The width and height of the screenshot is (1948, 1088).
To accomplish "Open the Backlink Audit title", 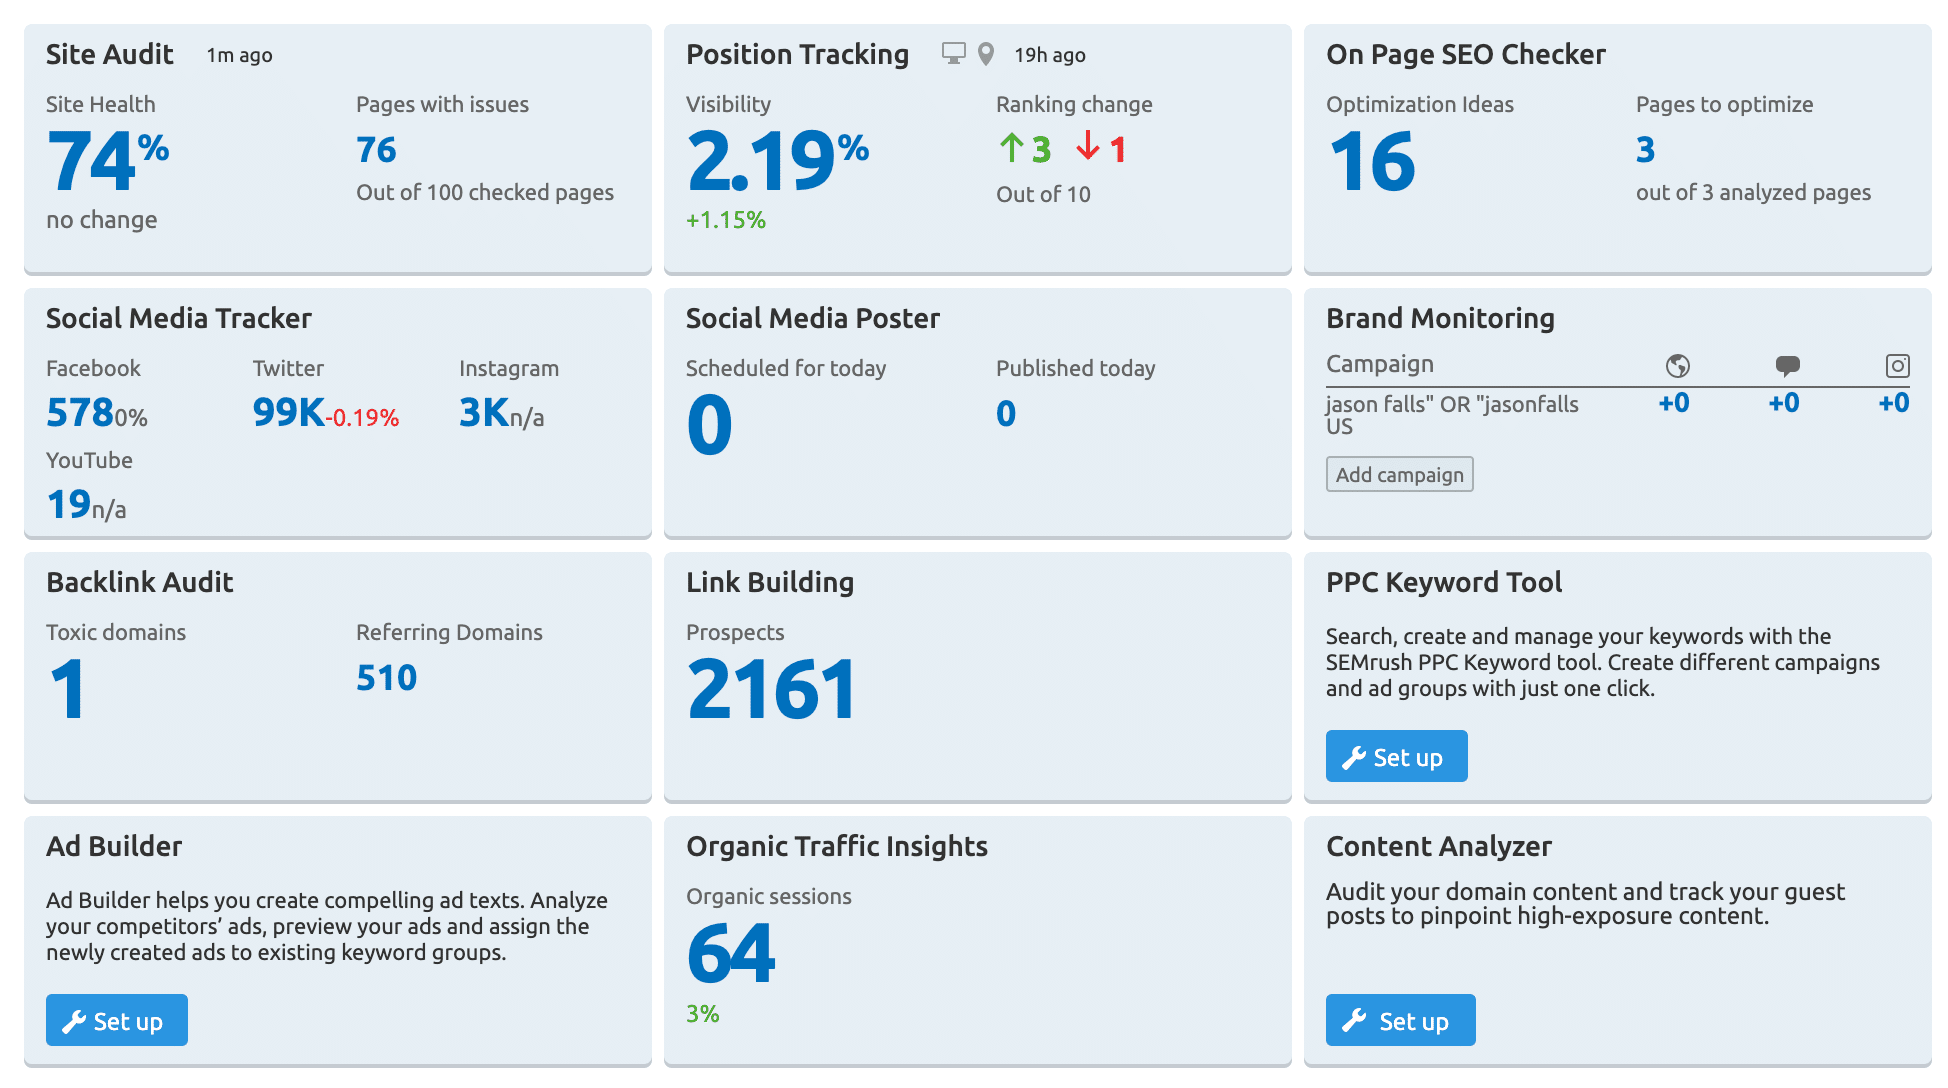I will [140, 582].
